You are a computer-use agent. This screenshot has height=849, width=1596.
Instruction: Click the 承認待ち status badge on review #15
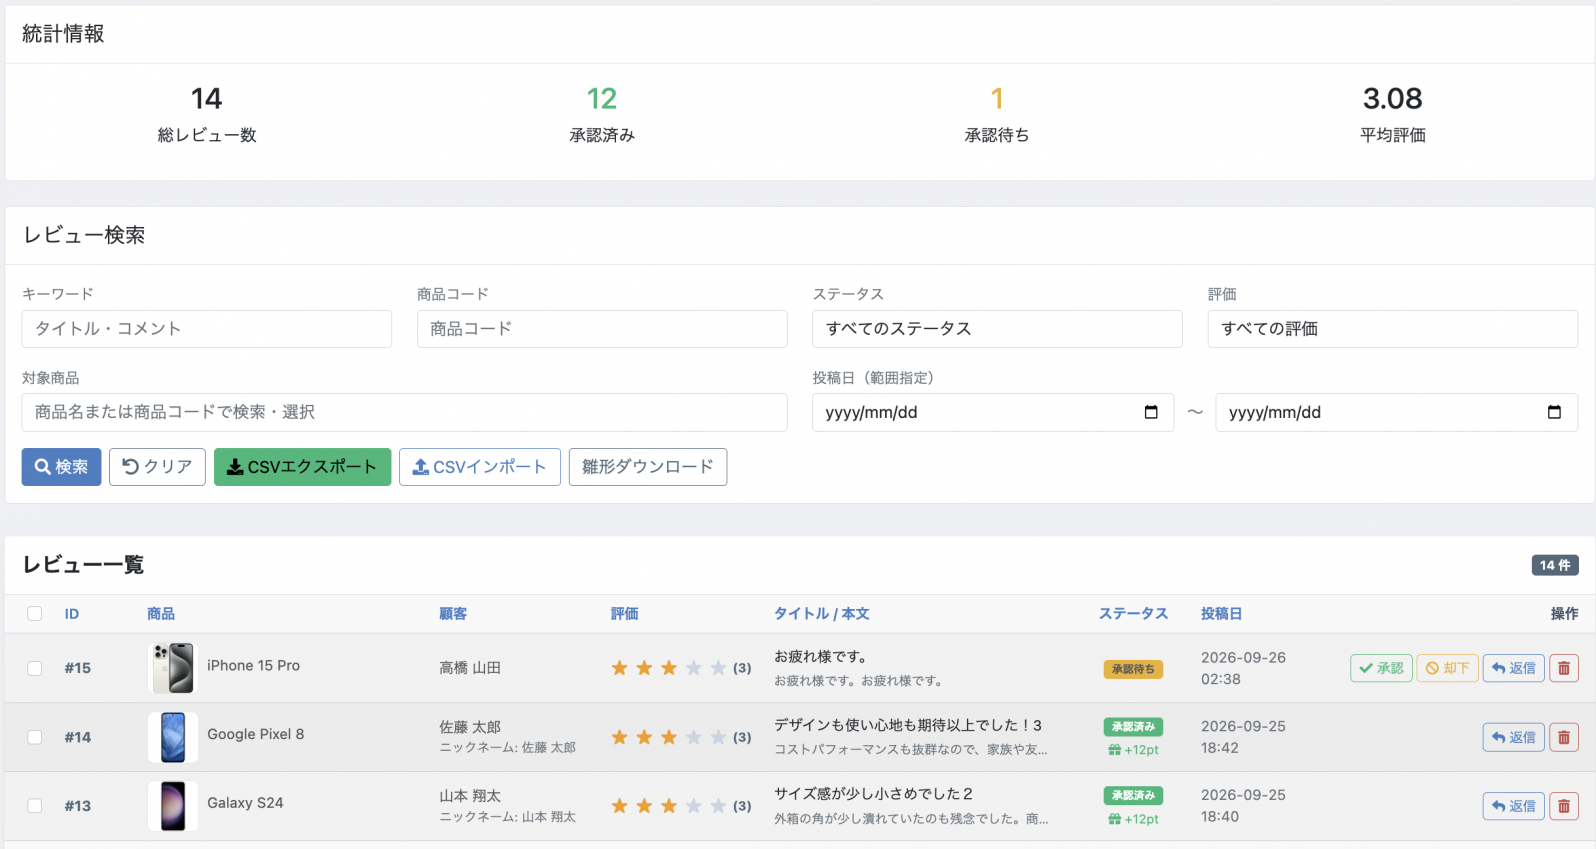(1133, 669)
